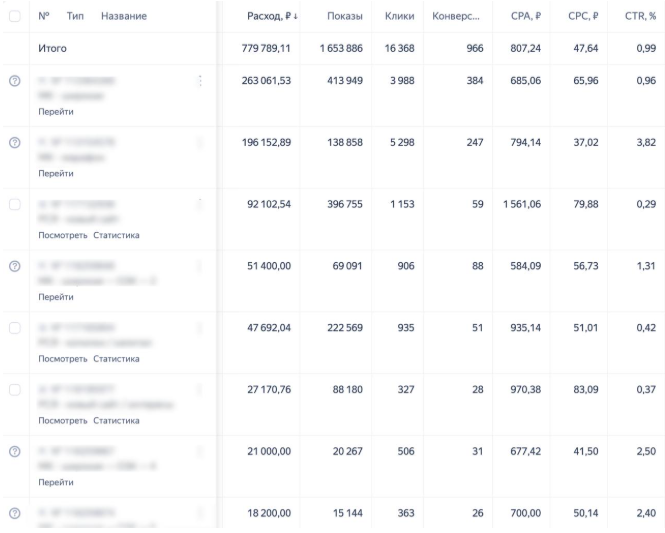The image size is (665, 533).
Task: Click the CTR, % column header
Action: pyautogui.click(x=639, y=16)
